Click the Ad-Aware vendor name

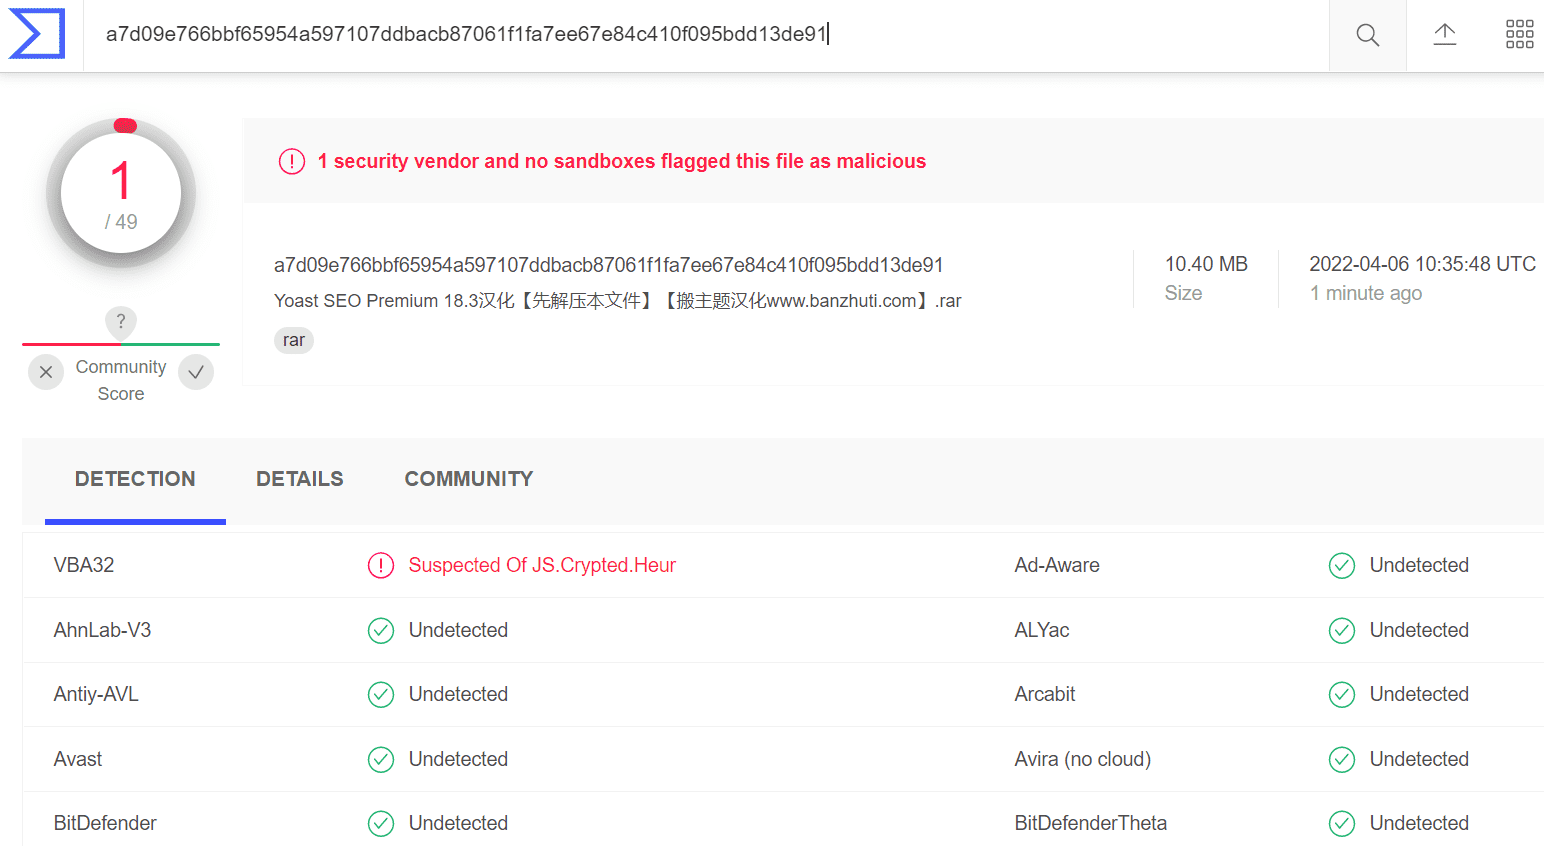pos(1057,565)
